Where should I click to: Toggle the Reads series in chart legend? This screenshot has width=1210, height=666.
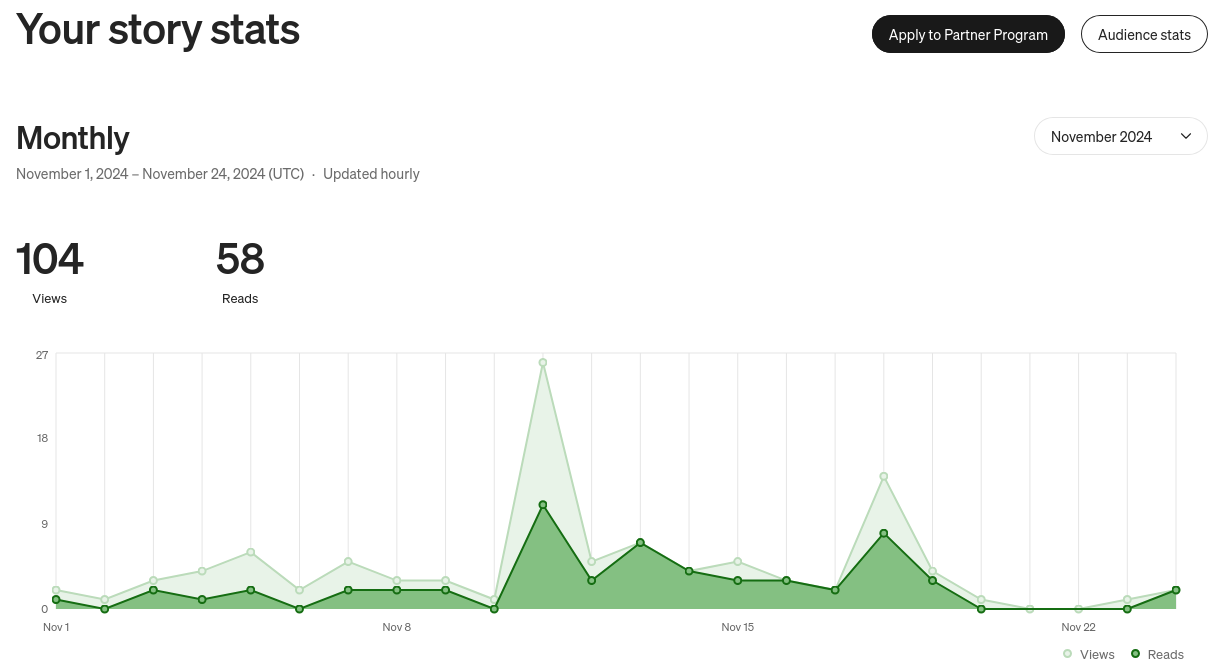1157,654
